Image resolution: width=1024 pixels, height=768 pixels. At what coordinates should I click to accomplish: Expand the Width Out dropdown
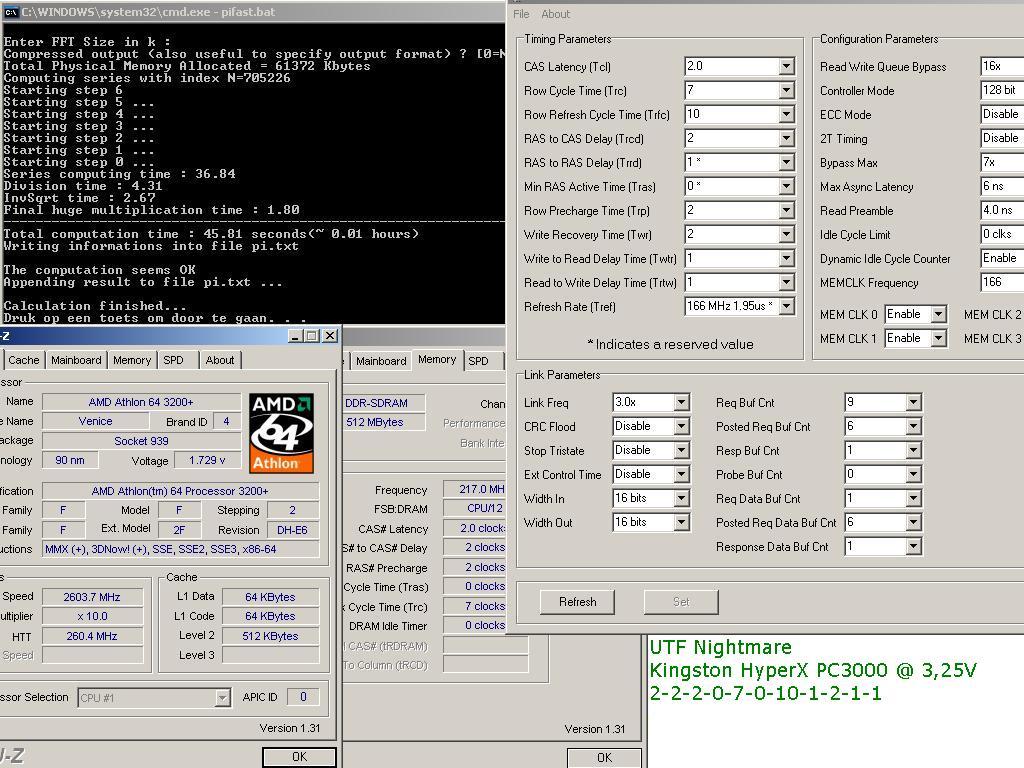[681, 522]
